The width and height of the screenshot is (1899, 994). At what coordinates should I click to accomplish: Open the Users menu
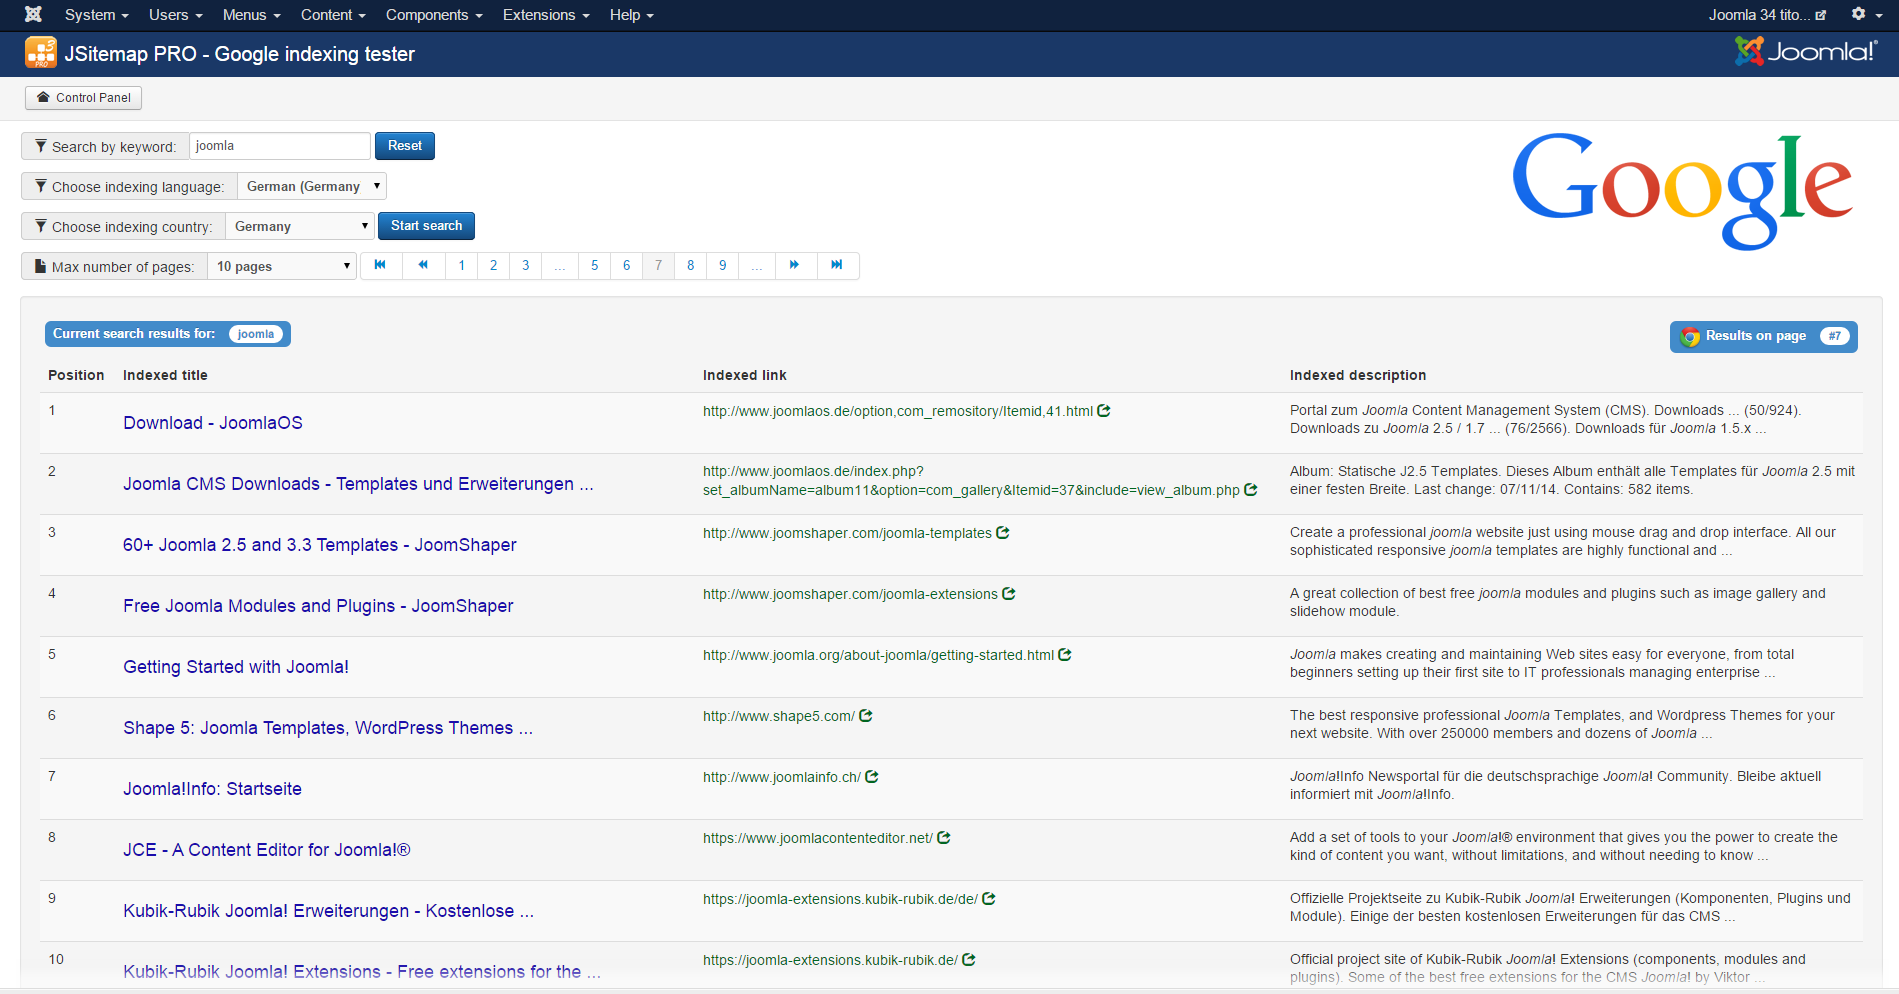175,15
